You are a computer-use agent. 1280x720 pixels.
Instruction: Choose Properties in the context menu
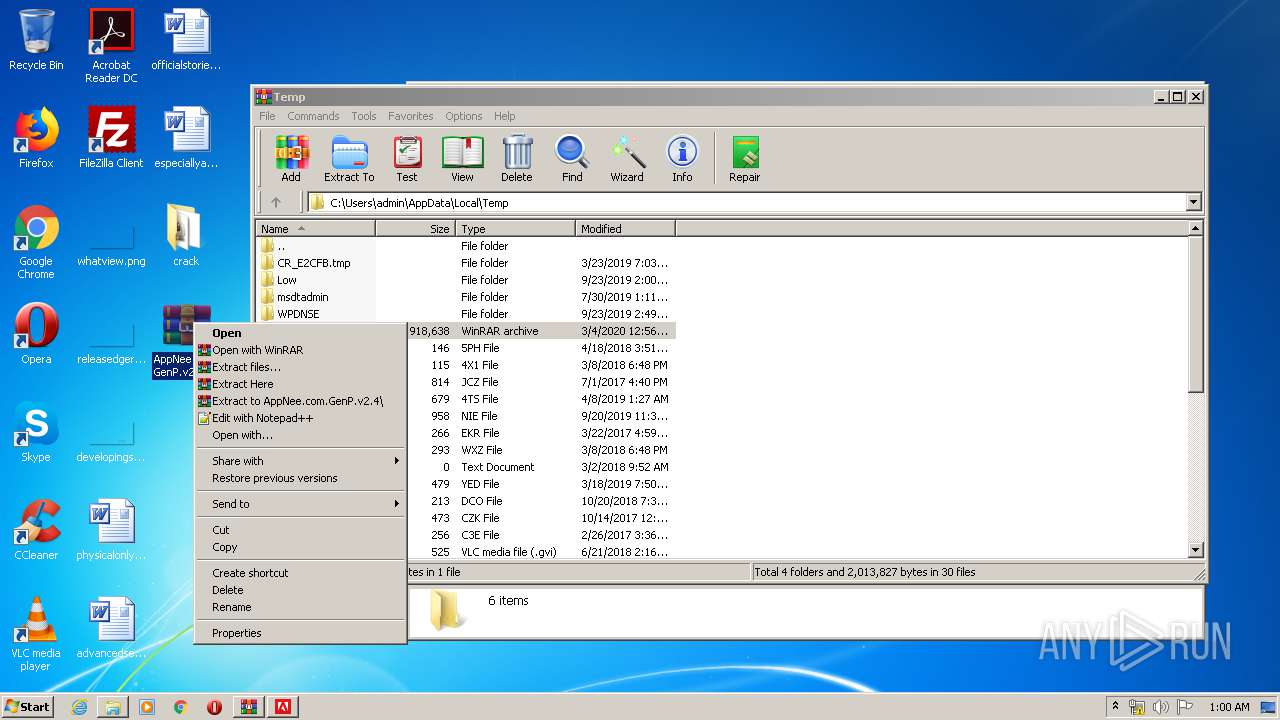[x=300, y=633]
